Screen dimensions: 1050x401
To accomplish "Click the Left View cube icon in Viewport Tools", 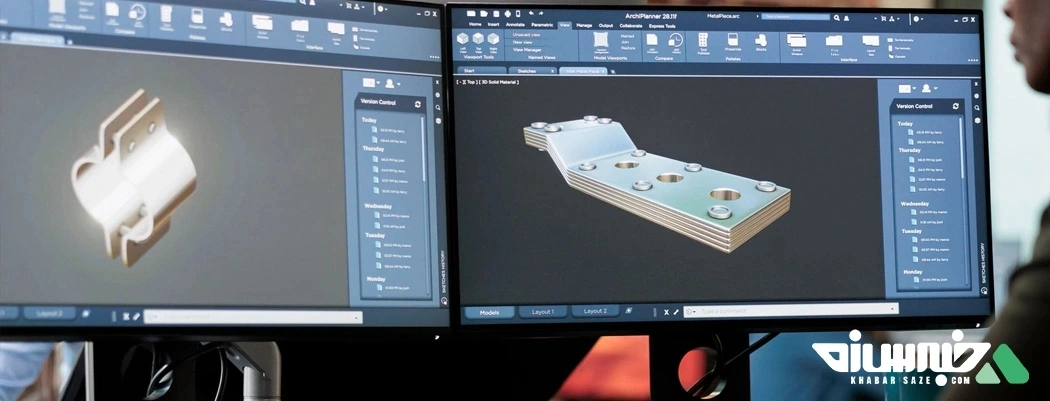I will 463,40.
